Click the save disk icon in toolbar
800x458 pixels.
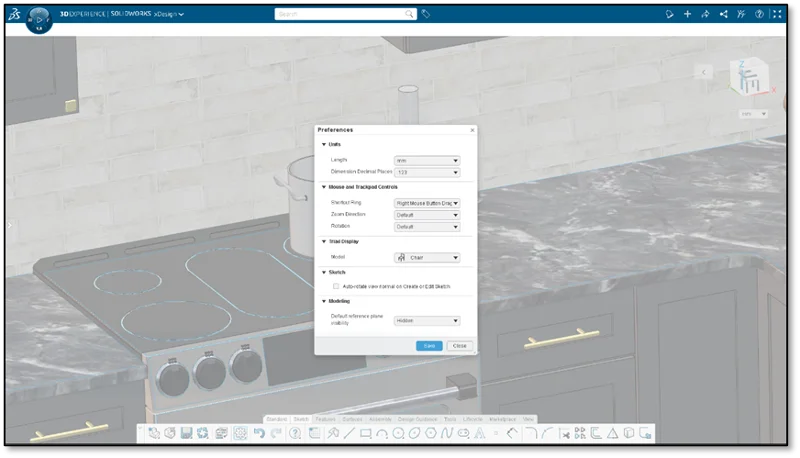(186, 433)
